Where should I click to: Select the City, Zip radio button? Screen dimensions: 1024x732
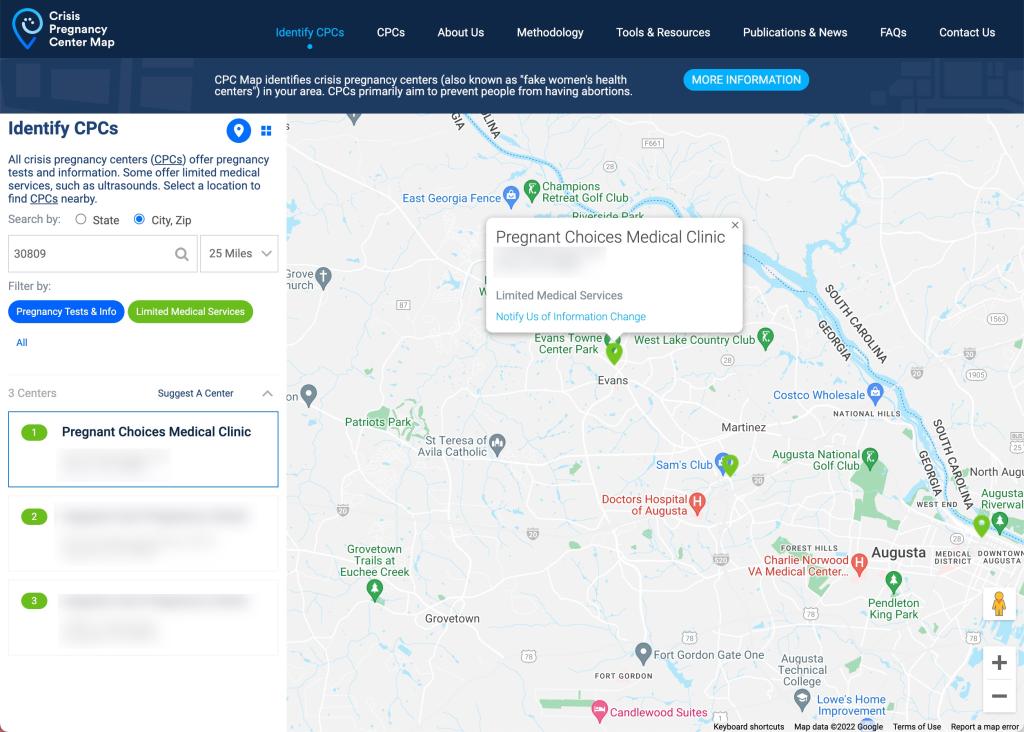tap(139, 220)
